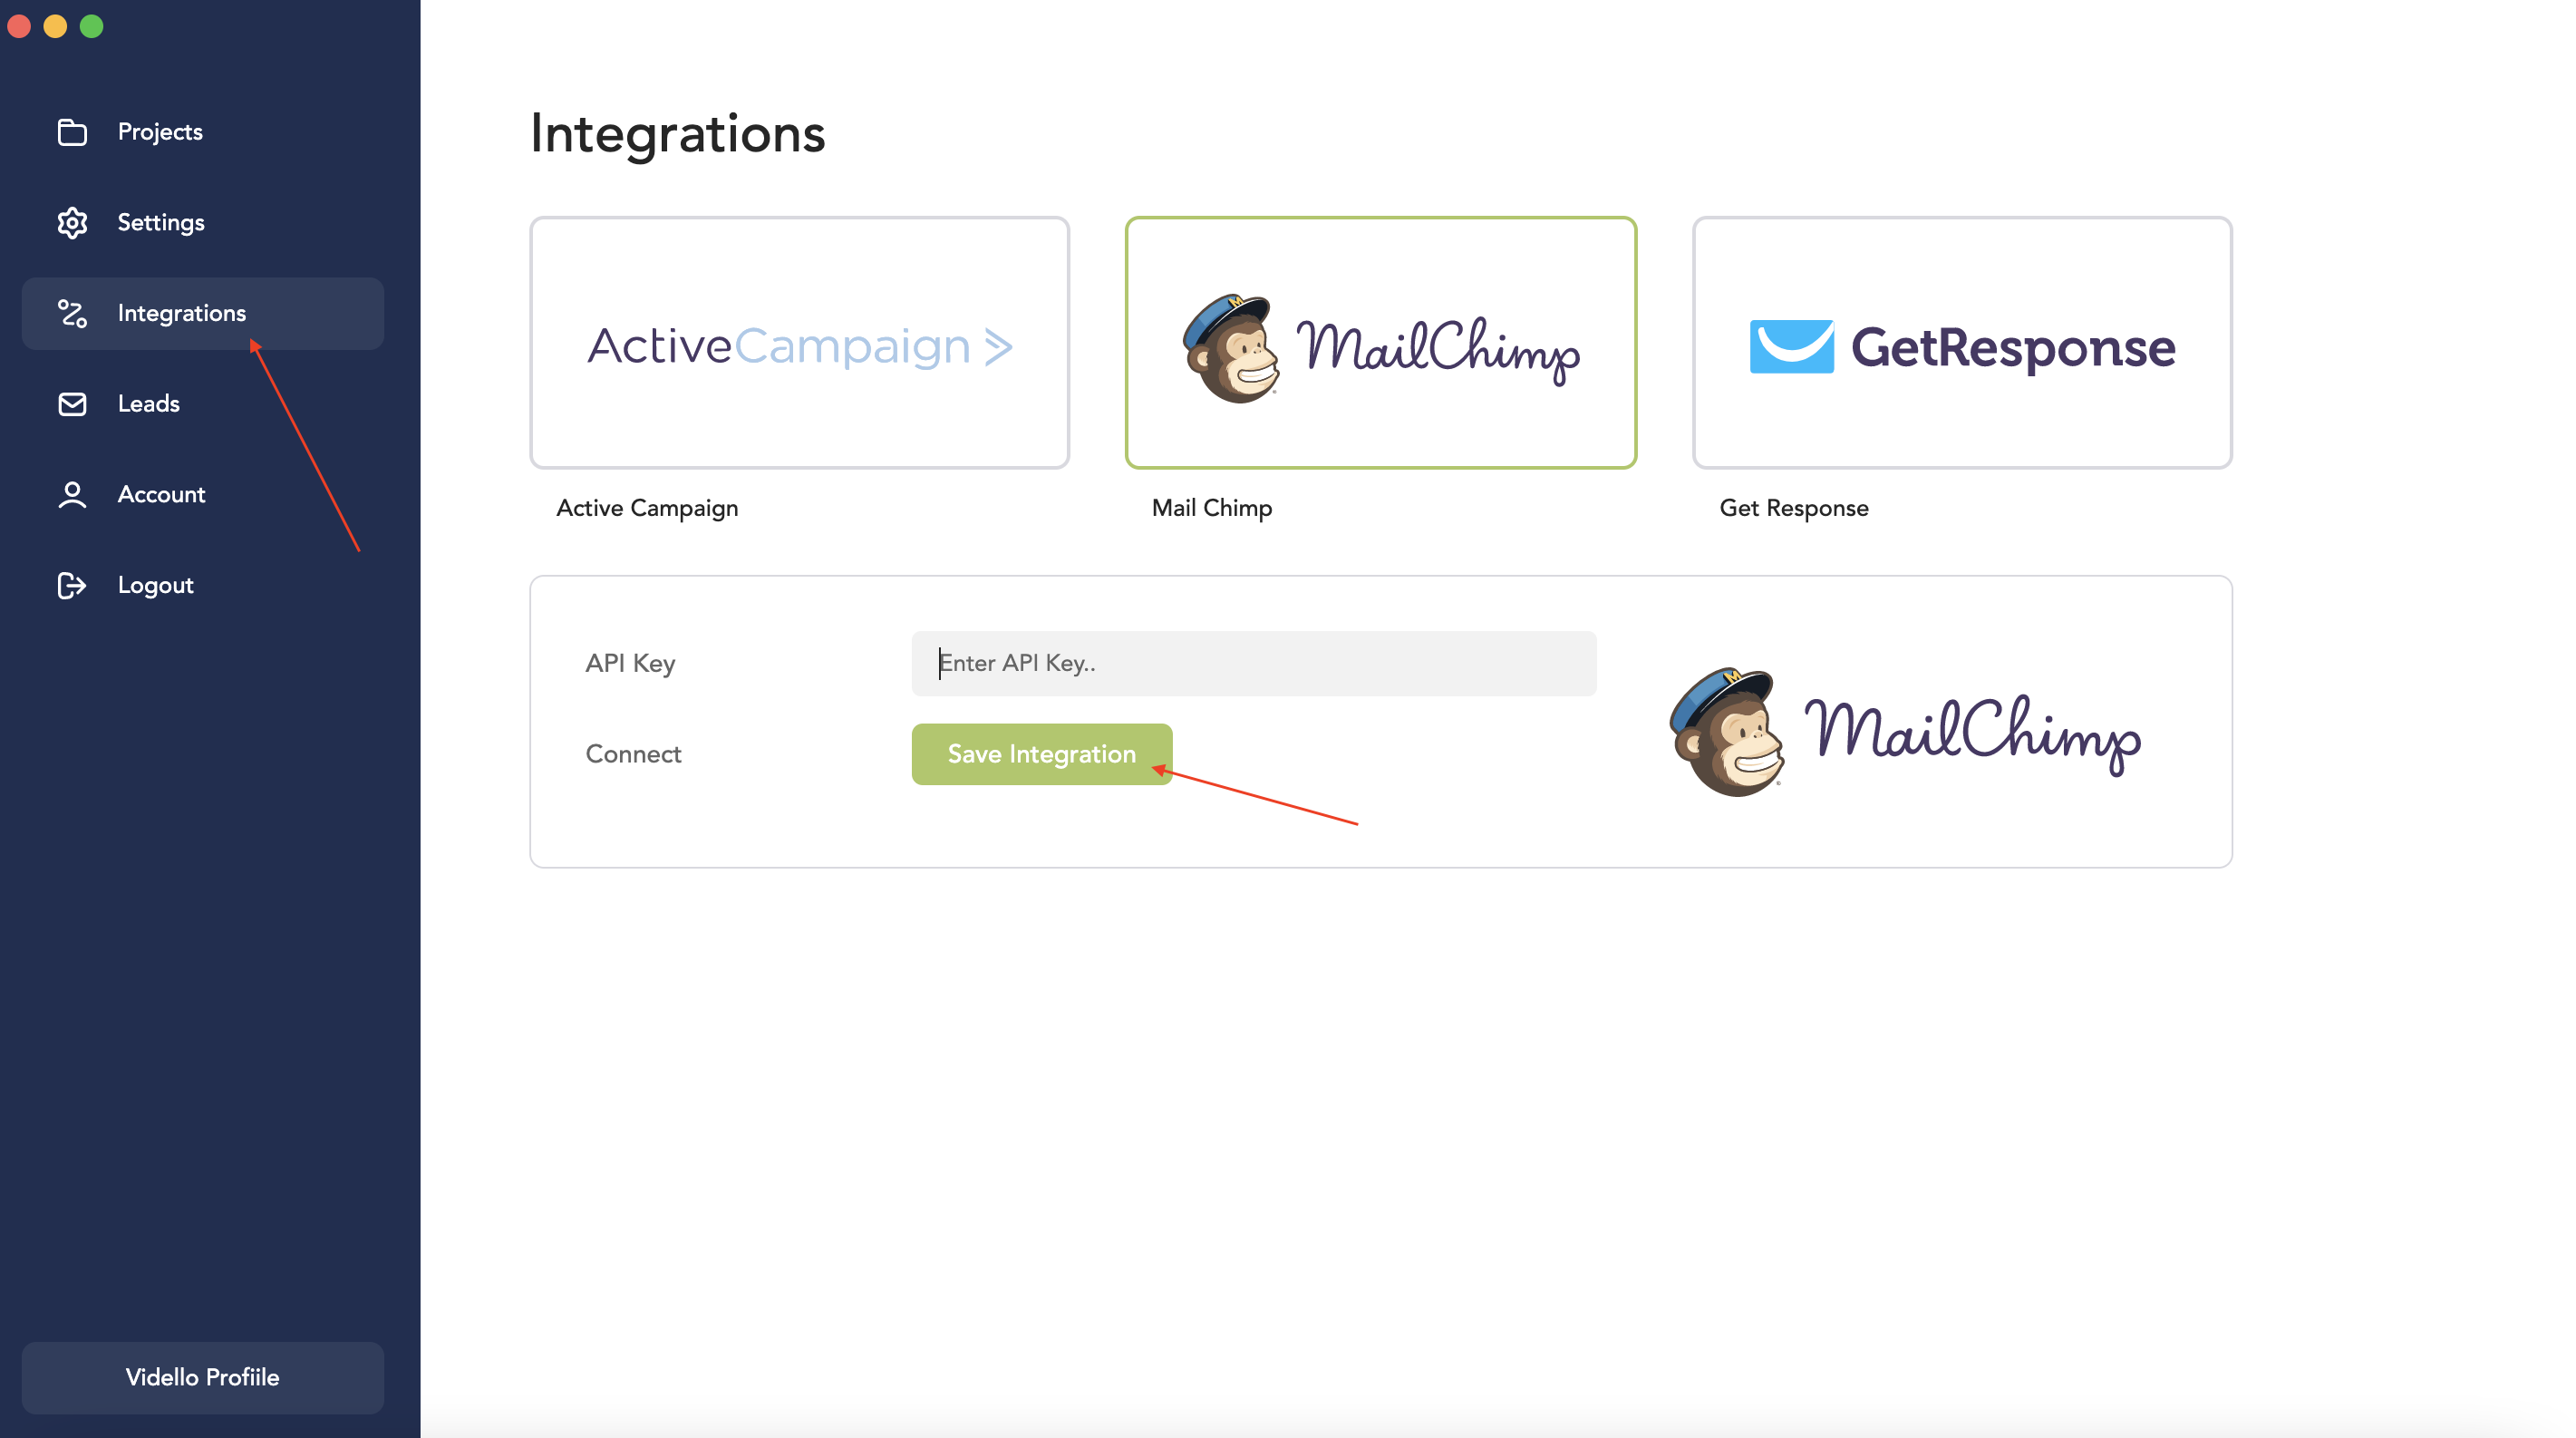Select the ActiveCampaign integration card
The width and height of the screenshot is (2576, 1438).
[799, 343]
